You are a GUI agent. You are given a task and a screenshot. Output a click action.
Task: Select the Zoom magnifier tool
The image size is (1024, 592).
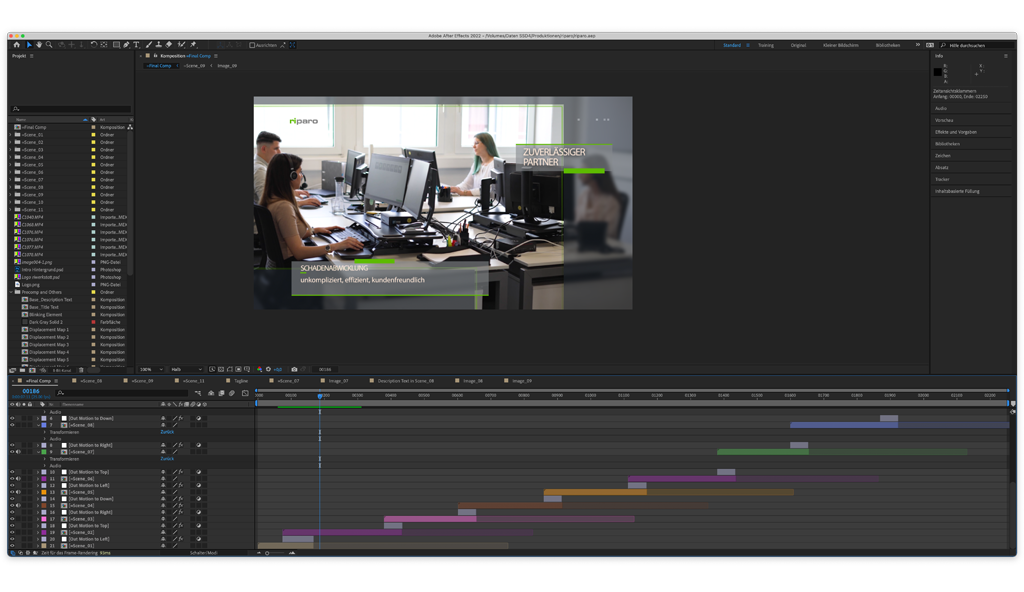[x=50, y=45]
